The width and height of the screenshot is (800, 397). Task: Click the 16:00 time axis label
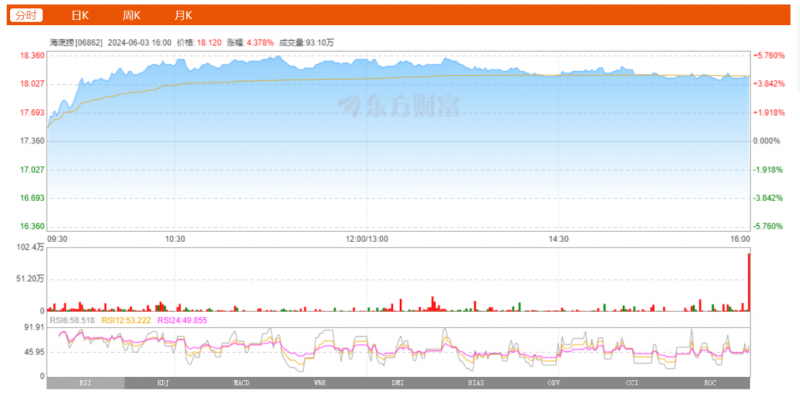coord(740,239)
